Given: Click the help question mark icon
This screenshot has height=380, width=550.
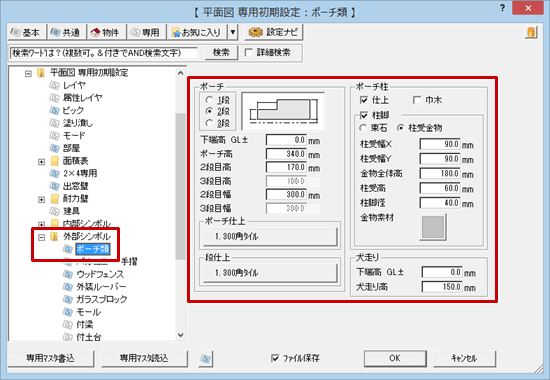Looking at the screenshot, I should (x=502, y=8).
